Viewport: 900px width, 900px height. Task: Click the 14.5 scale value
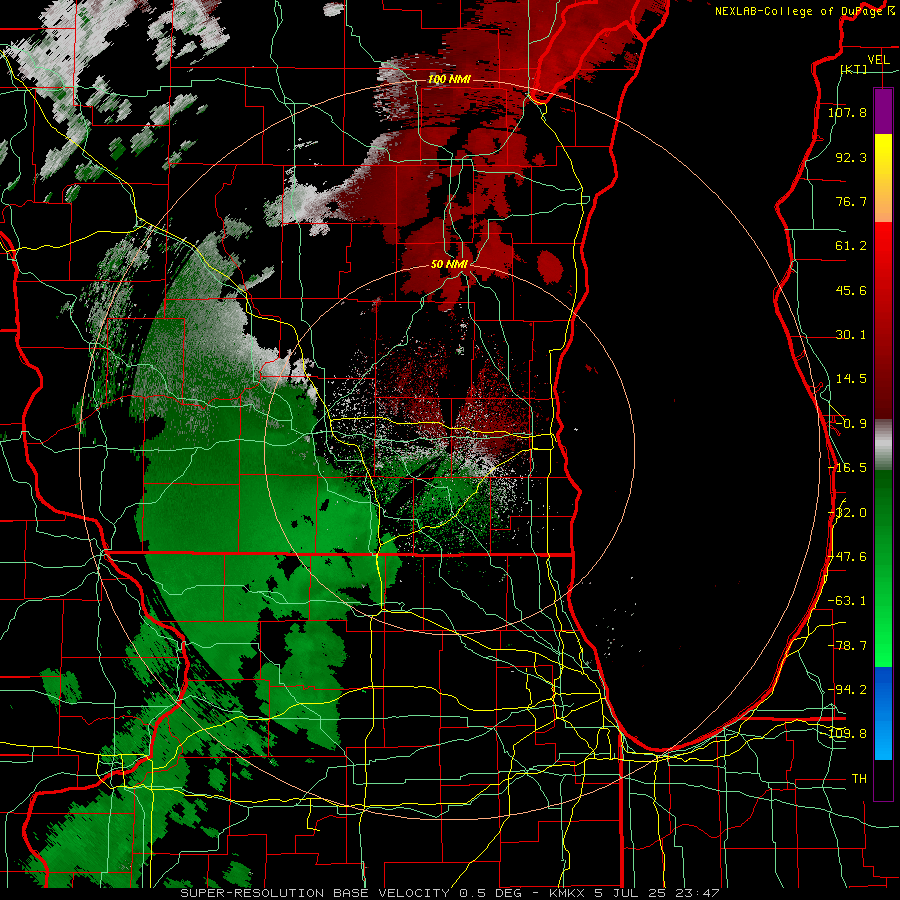tap(851, 379)
